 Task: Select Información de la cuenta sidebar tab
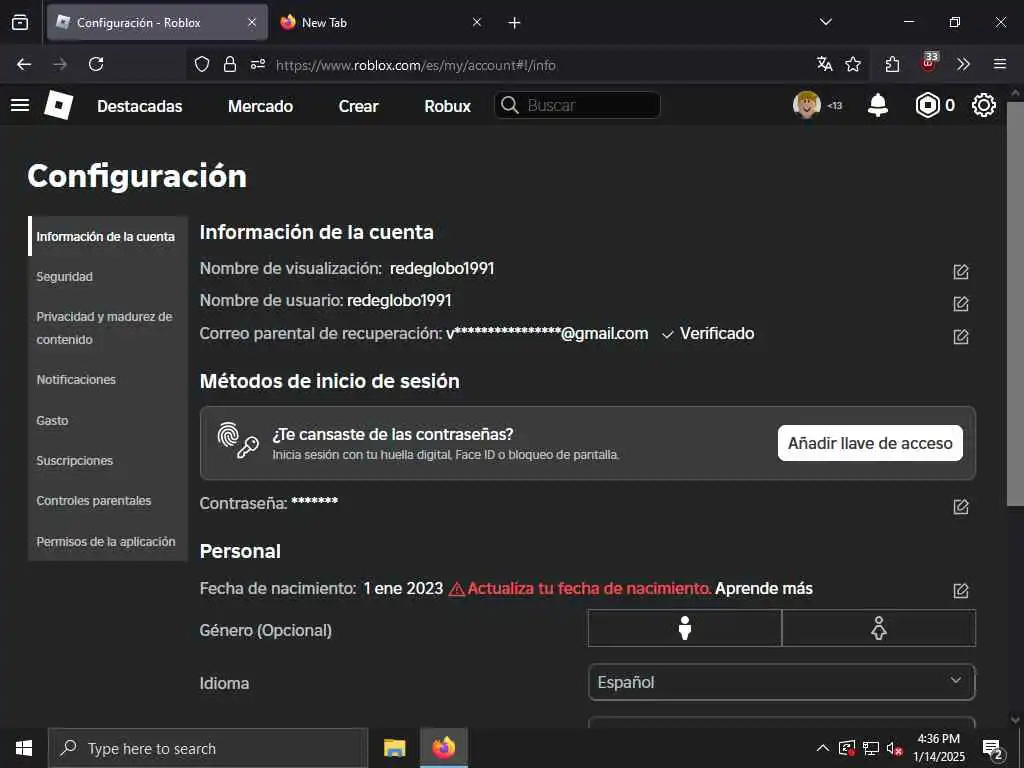tap(106, 236)
